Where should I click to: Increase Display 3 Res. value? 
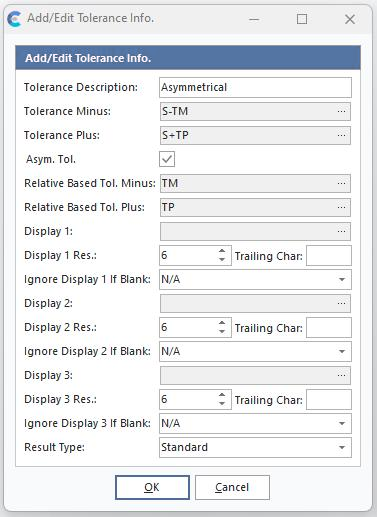tap(222, 395)
